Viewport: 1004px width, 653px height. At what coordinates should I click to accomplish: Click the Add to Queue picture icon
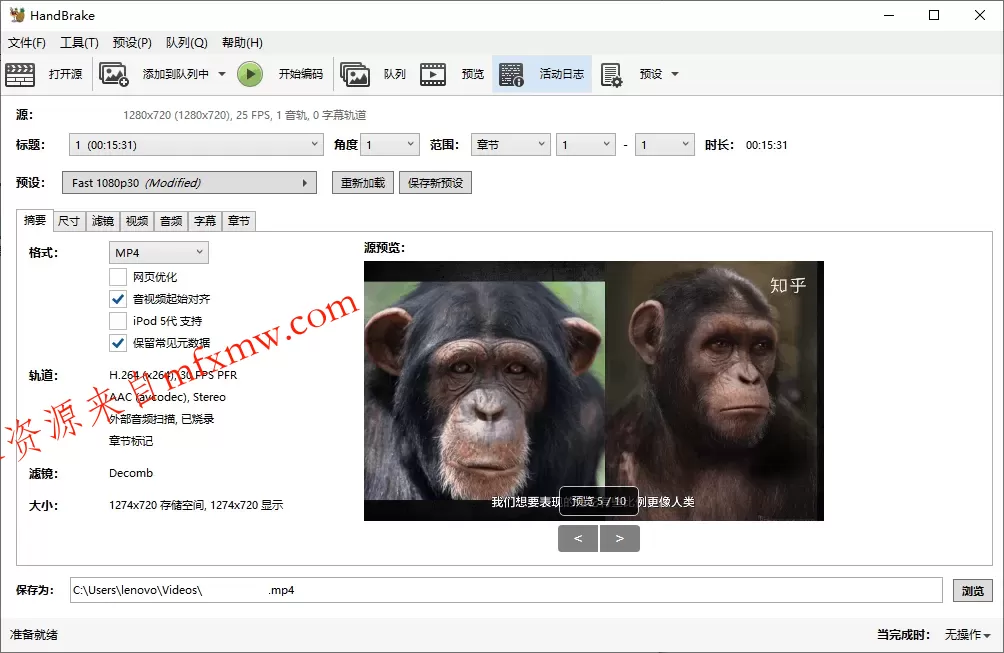(x=114, y=74)
